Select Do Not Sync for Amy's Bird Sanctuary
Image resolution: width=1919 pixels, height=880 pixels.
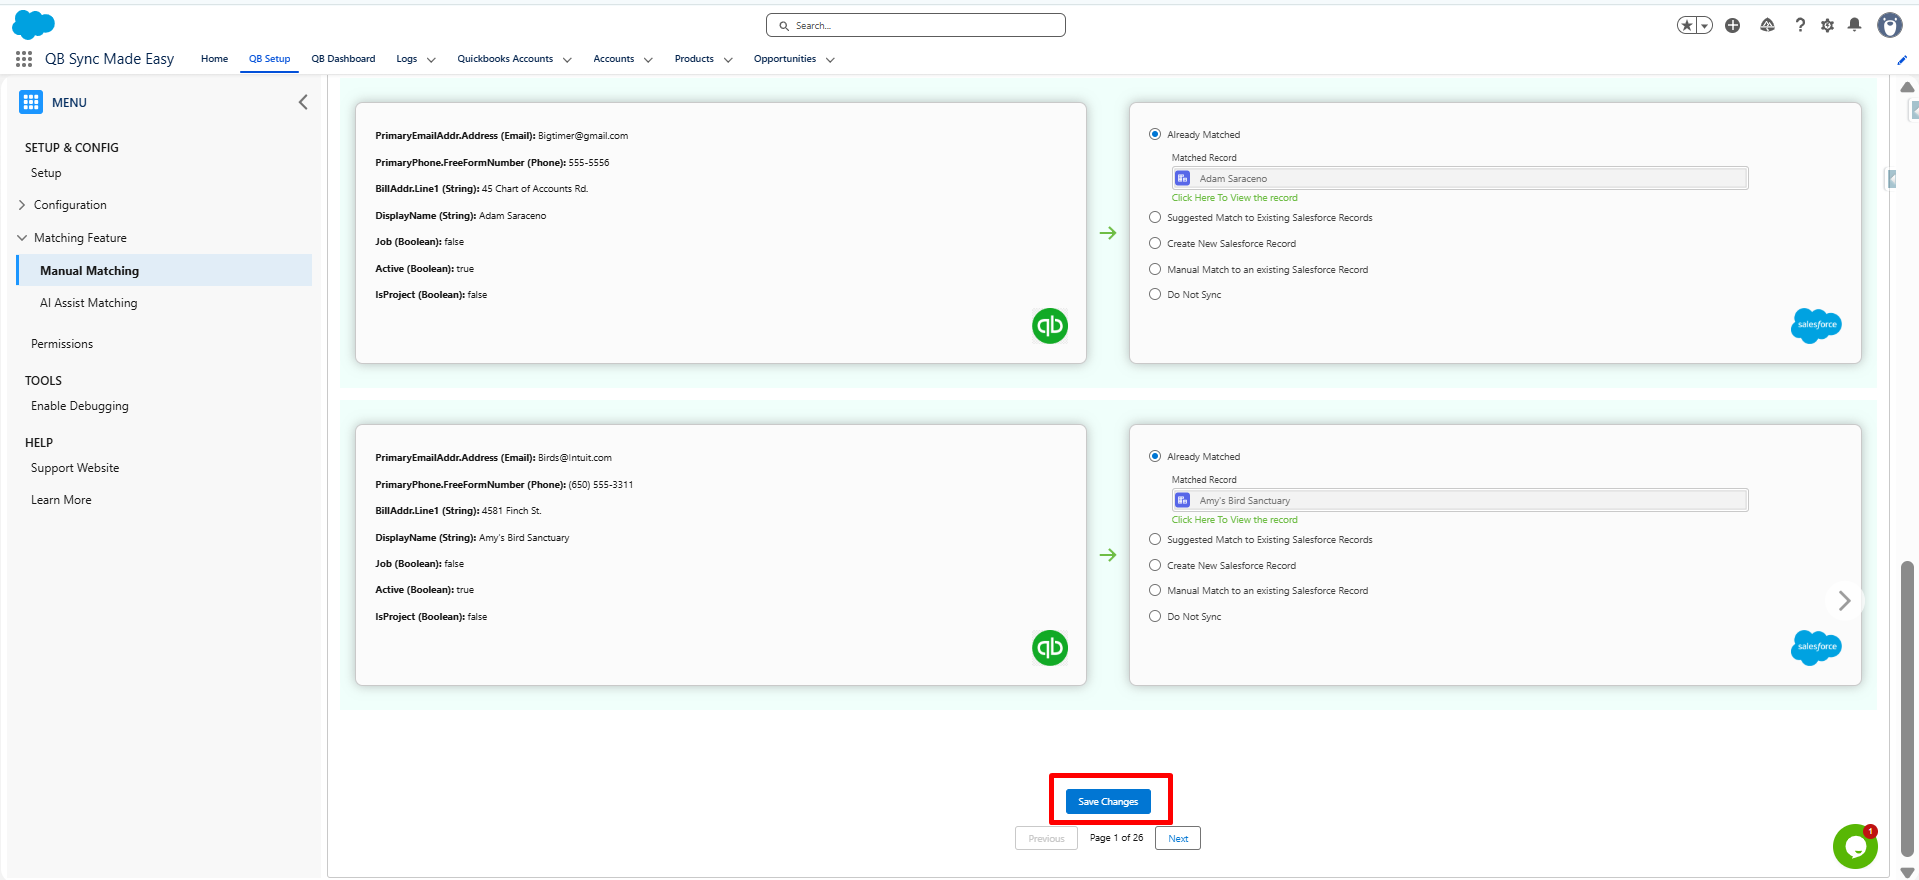[1155, 616]
